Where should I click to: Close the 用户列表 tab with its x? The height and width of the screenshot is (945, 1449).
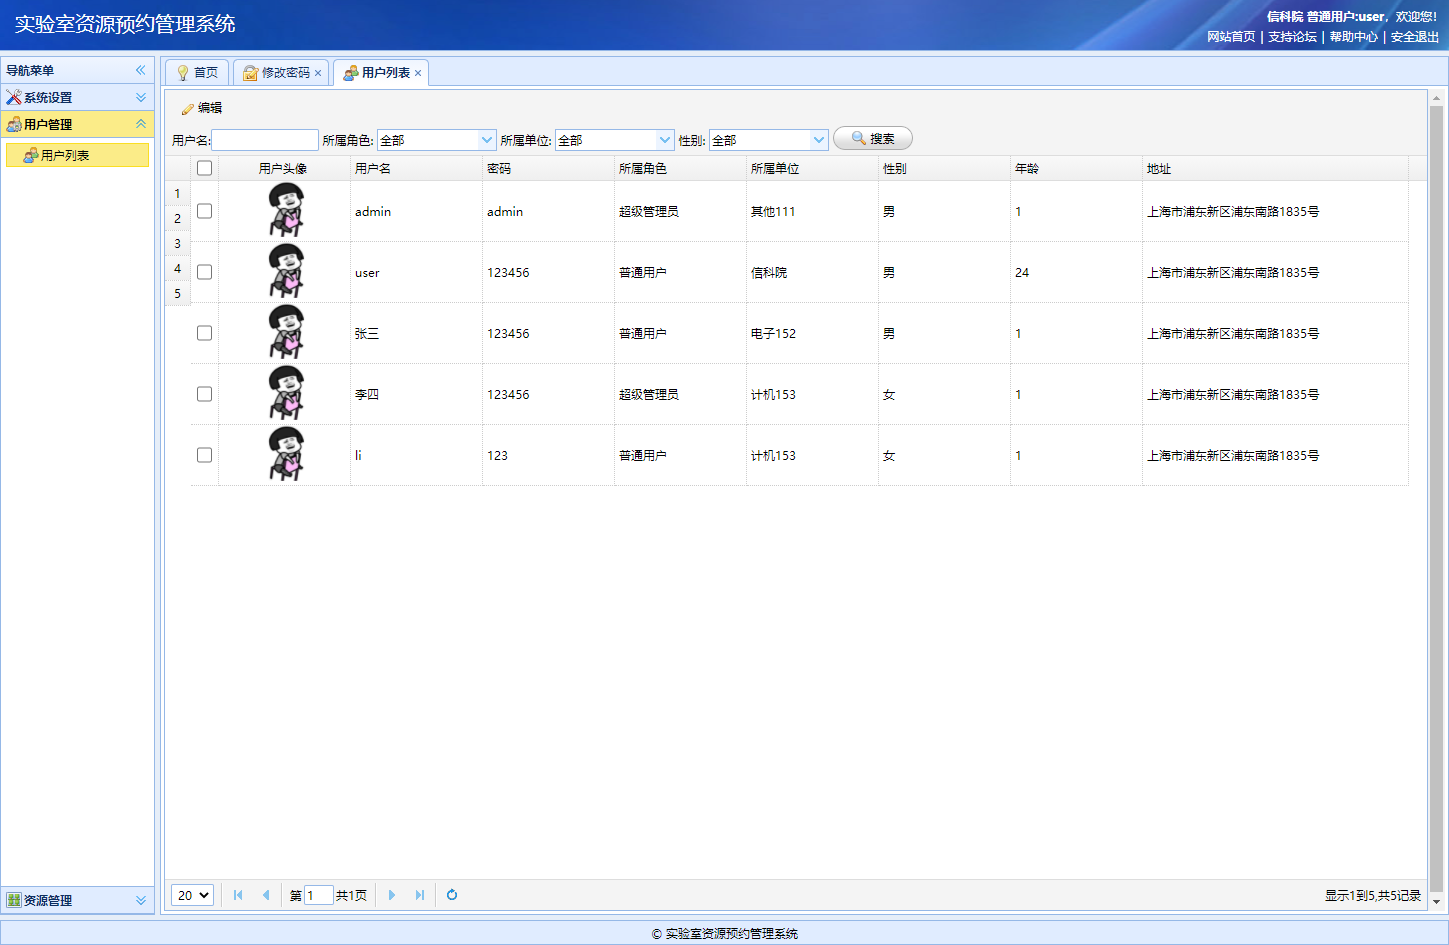(418, 73)
